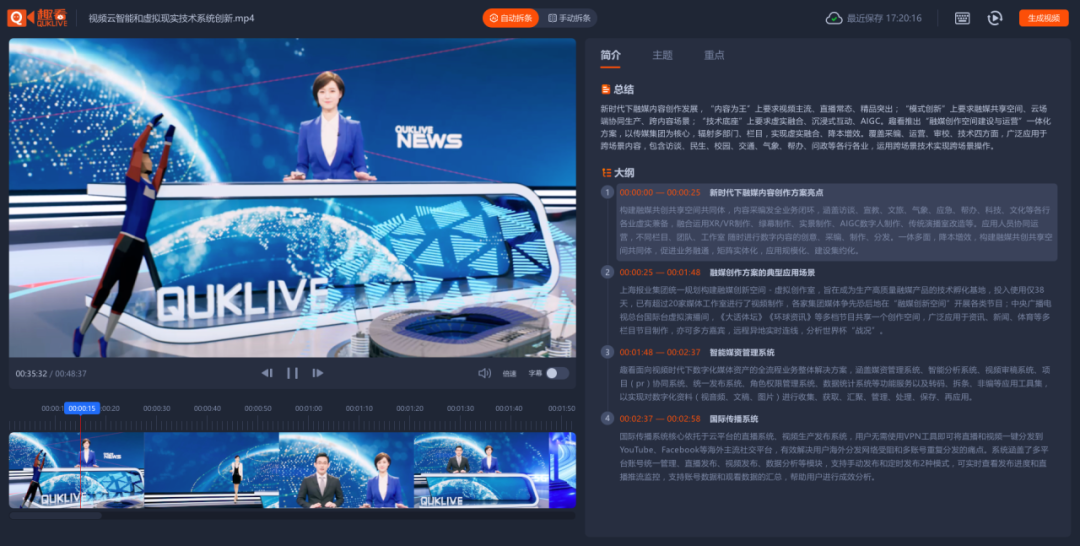Select outline step number 1 marker
1080x546 pixels.
pos(607,192)
